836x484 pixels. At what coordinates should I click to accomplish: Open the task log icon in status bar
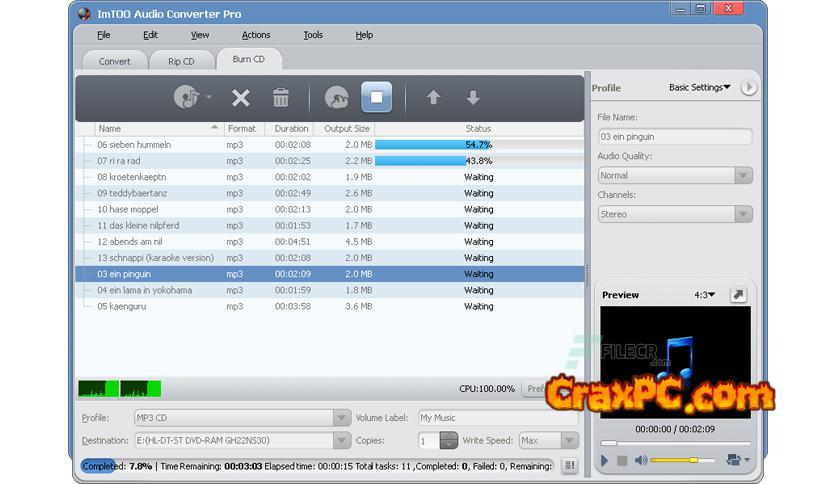569,465
